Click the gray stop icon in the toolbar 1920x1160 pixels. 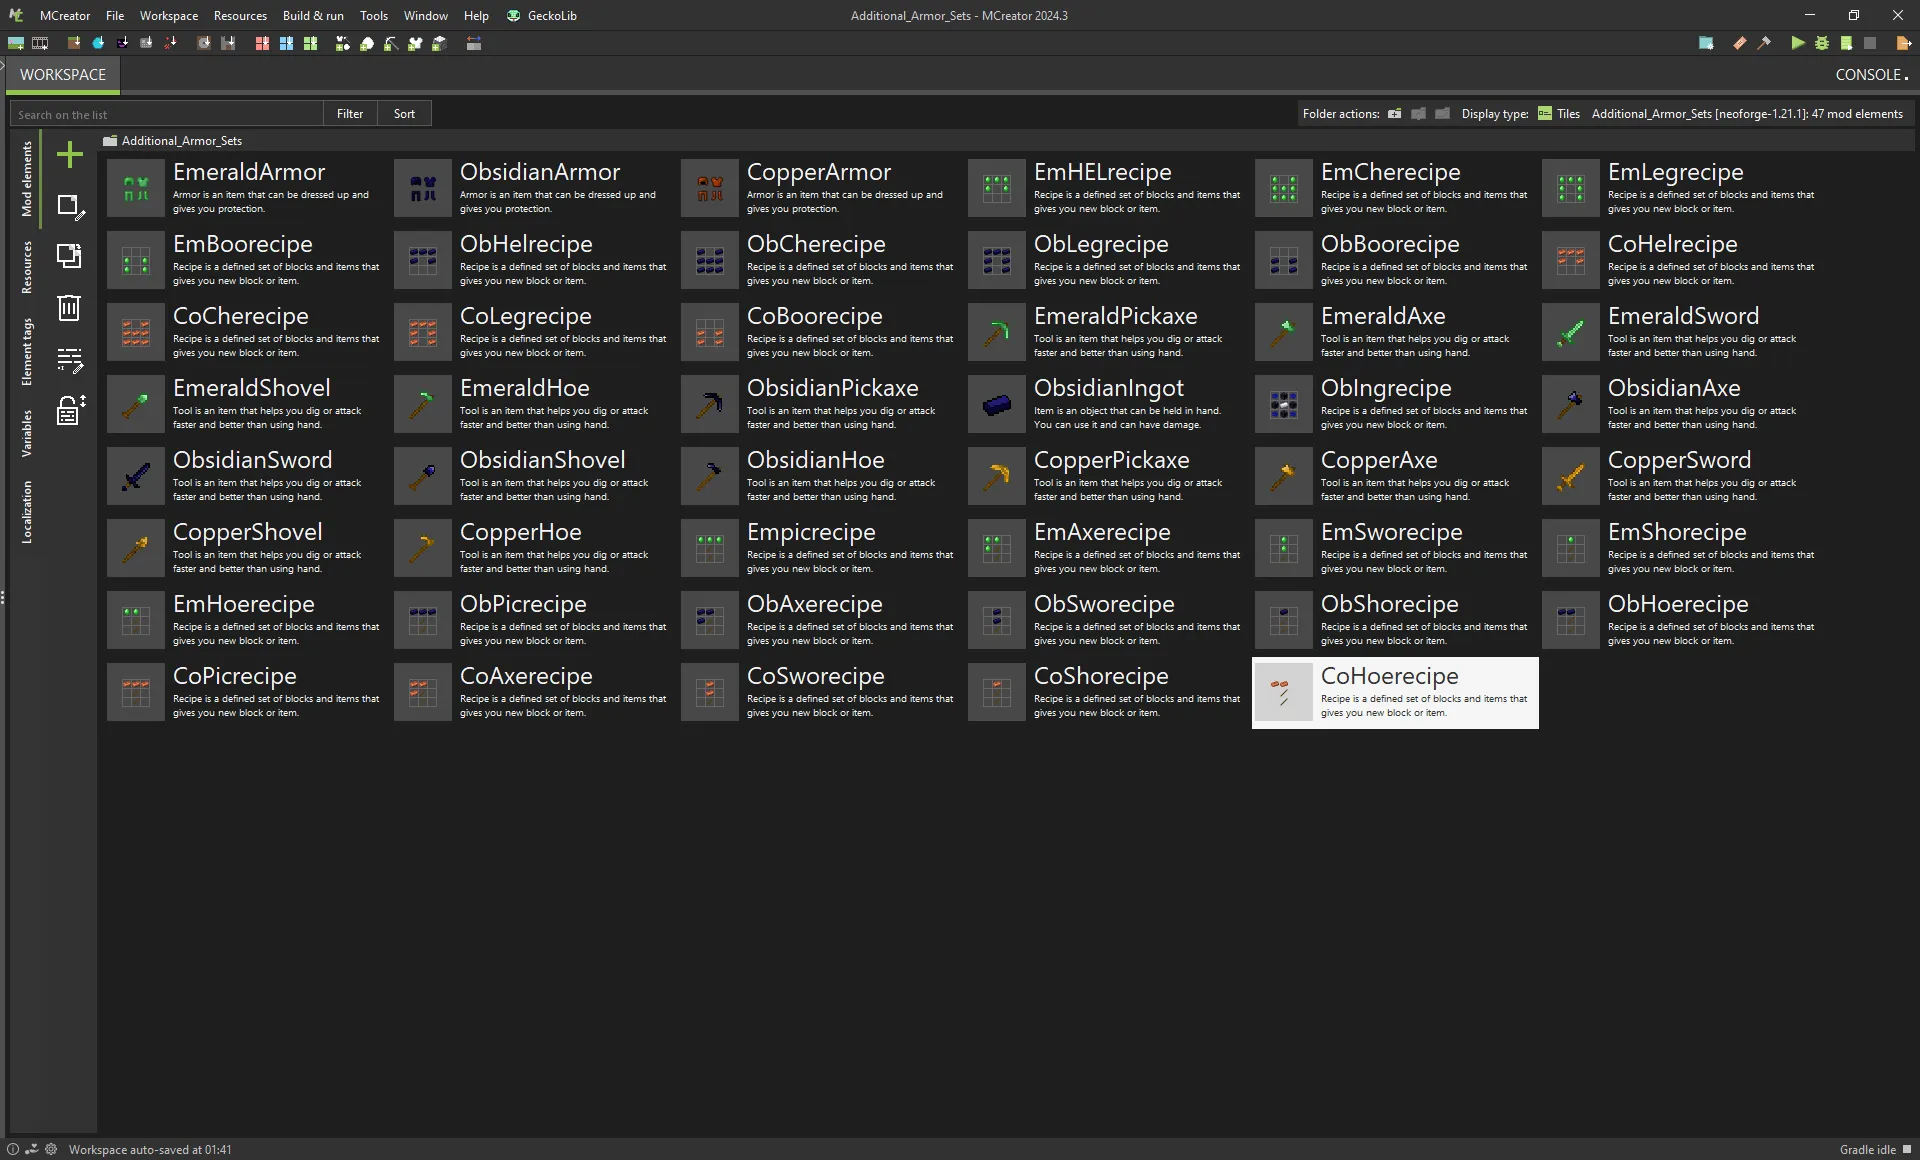(x=1870, y=43)
